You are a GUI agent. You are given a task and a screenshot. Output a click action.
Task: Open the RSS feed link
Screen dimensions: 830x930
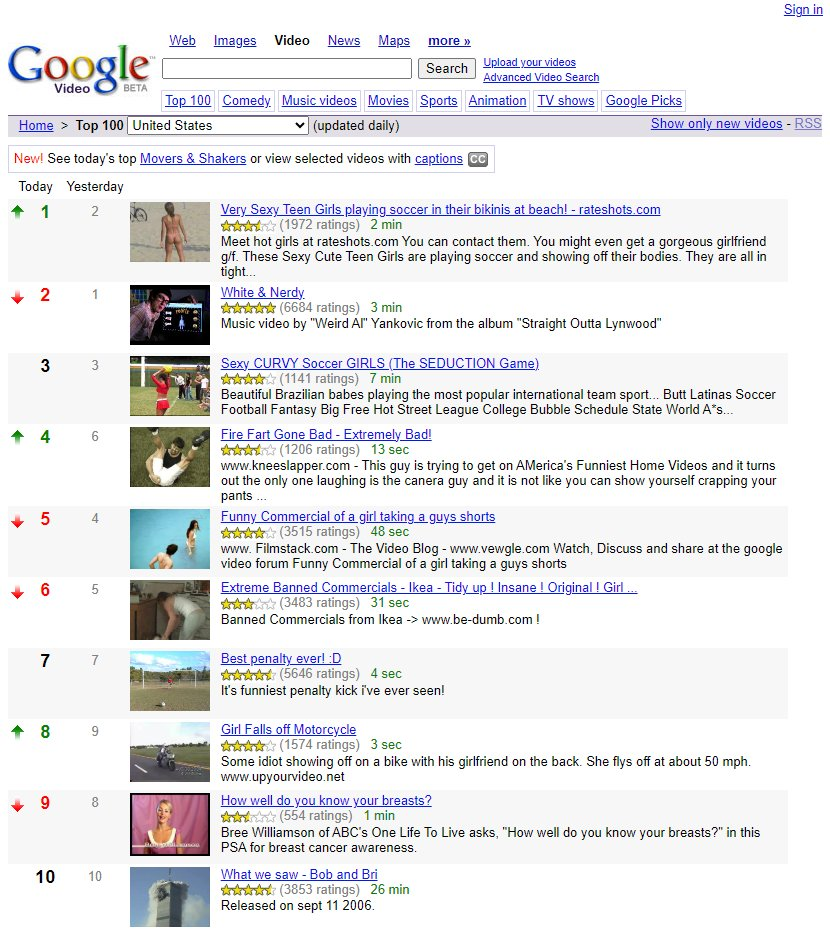click(808, 123)
